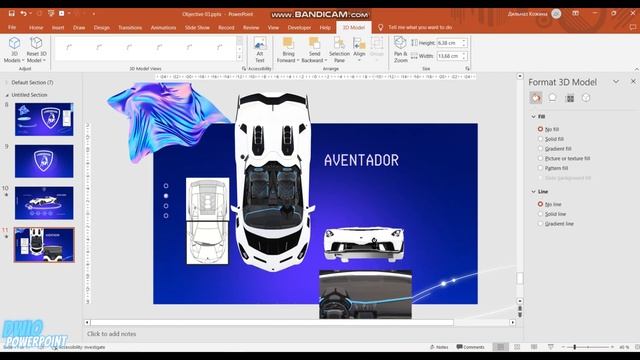Viewport: 640px width, 360px height.
Task: Switch to the Slide Show tab
Action: pos(197,27)
